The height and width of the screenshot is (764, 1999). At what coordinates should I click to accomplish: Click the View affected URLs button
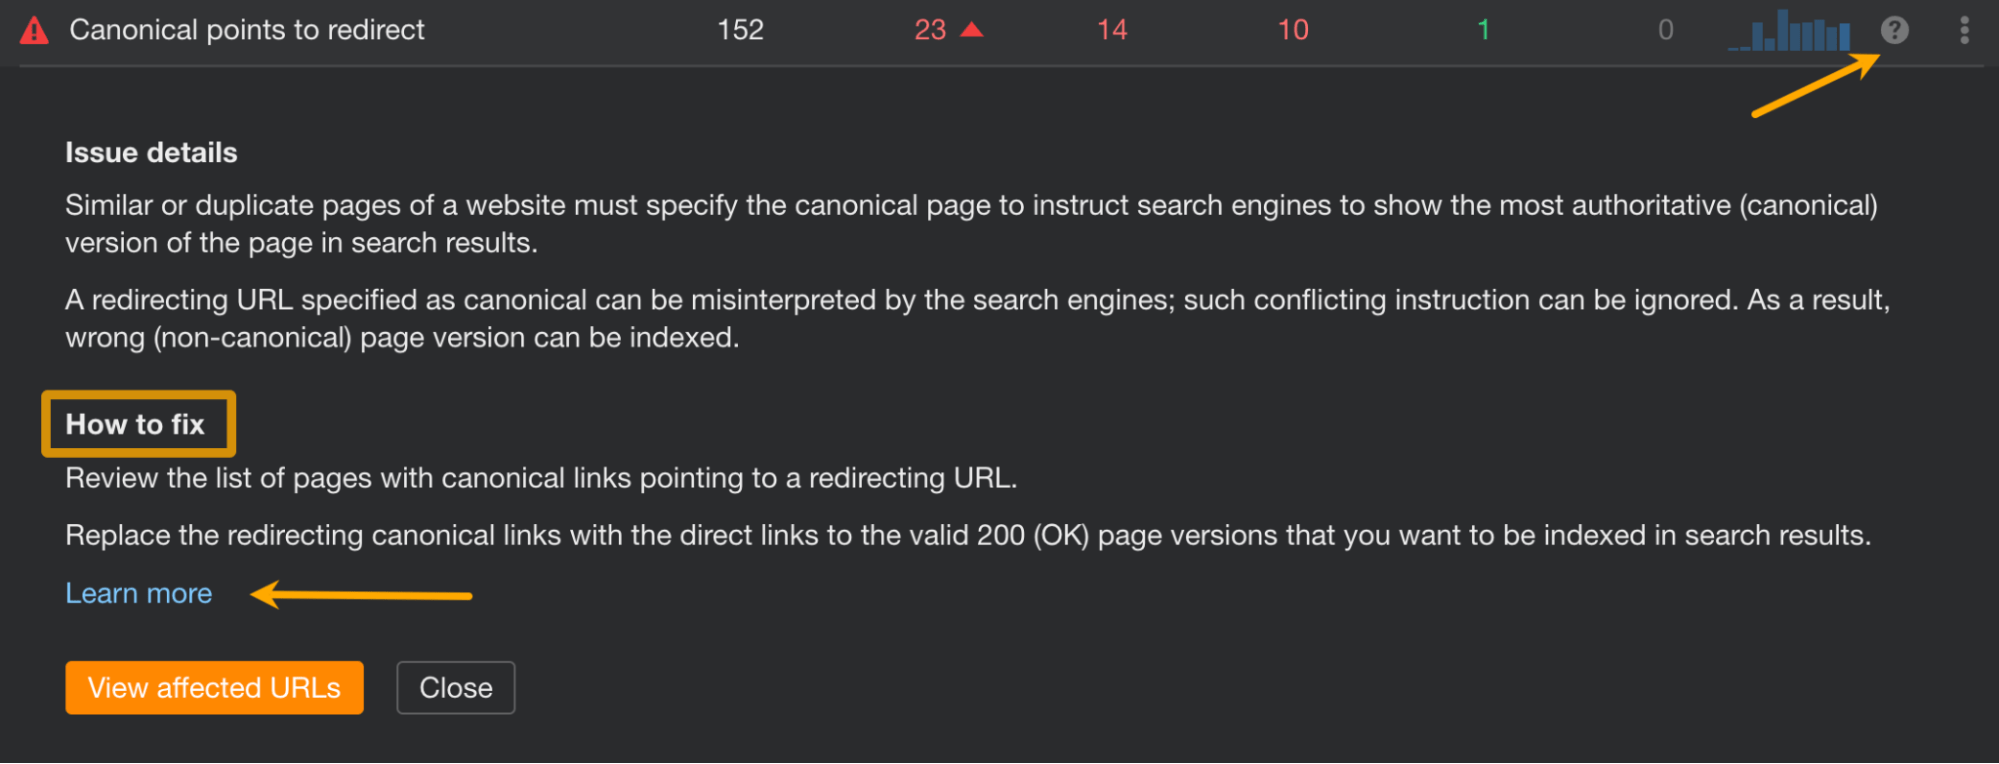(213, 687)
